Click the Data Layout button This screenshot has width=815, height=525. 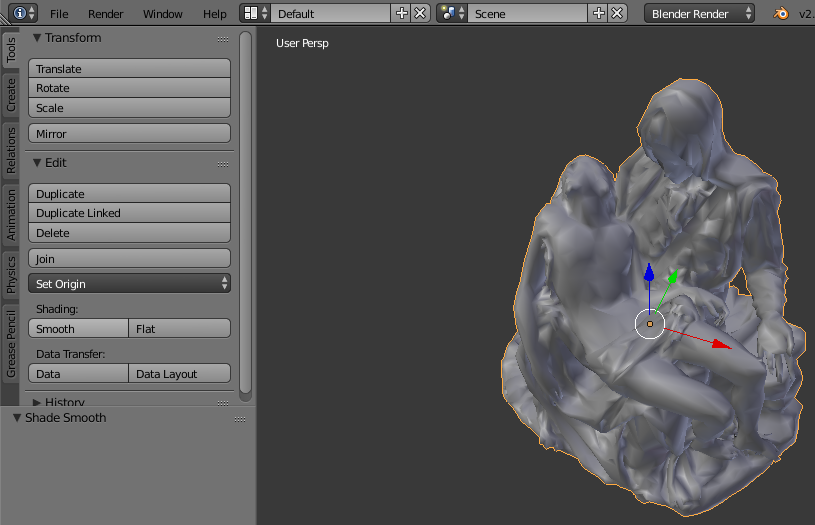click(179, 374)
